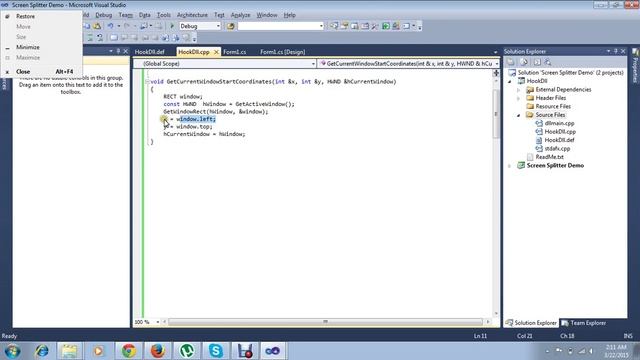Click the Toolbox wrench toolbar icon
640x360 pixels.
pyautogui.click(x=375, y=26)
